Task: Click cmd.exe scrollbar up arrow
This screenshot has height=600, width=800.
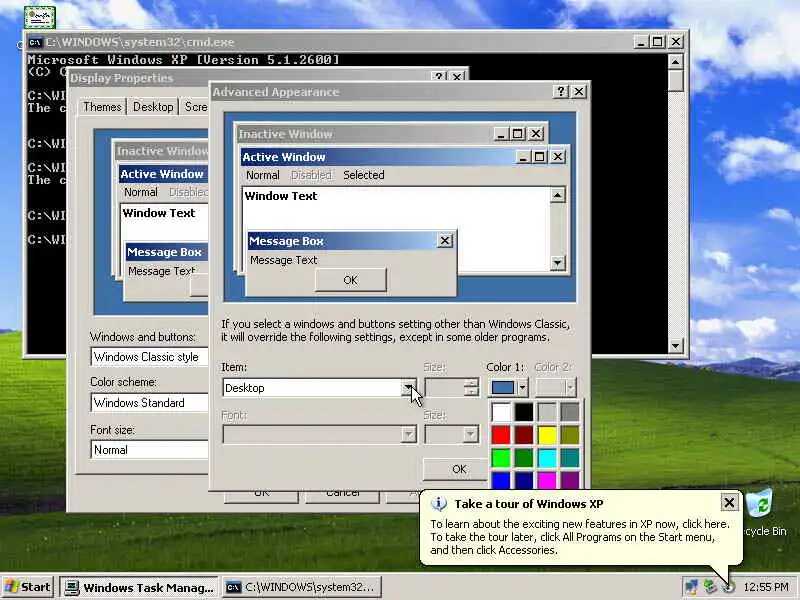Action: [676, 62]
